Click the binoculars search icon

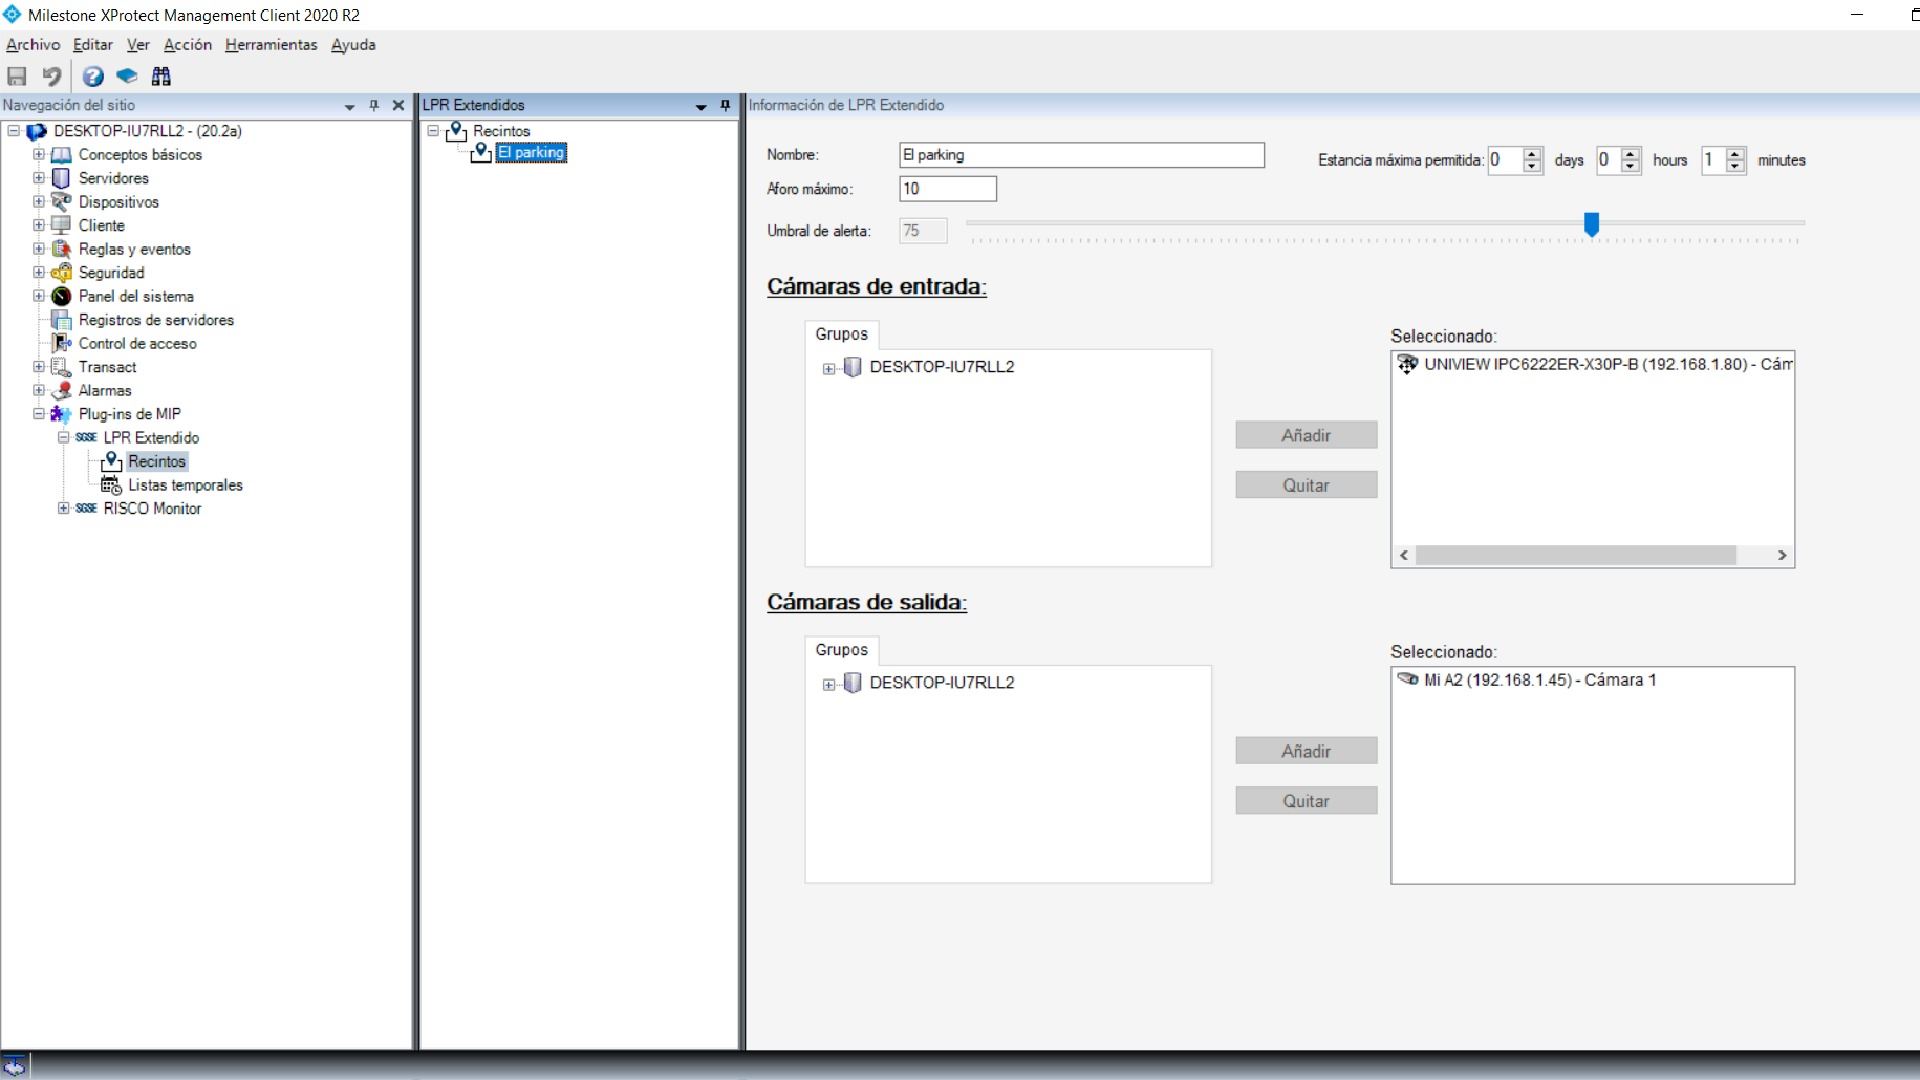[x=161, y=76]
